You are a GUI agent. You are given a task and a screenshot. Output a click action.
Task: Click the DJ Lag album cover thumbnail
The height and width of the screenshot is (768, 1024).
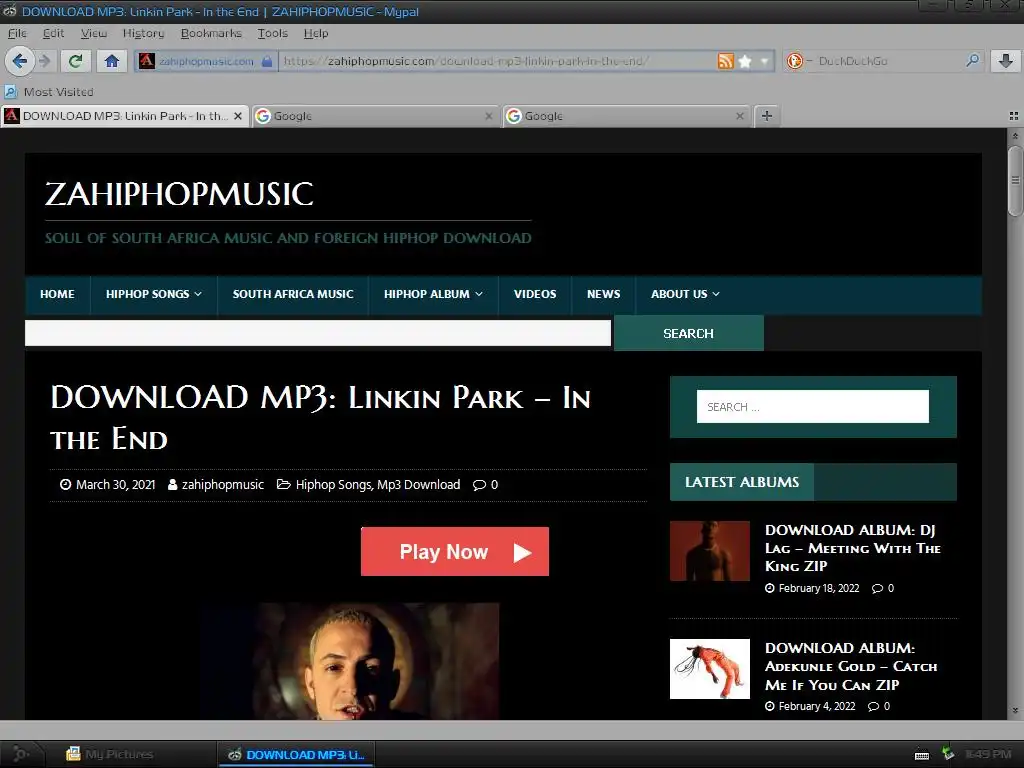click(x=710, y=551)
